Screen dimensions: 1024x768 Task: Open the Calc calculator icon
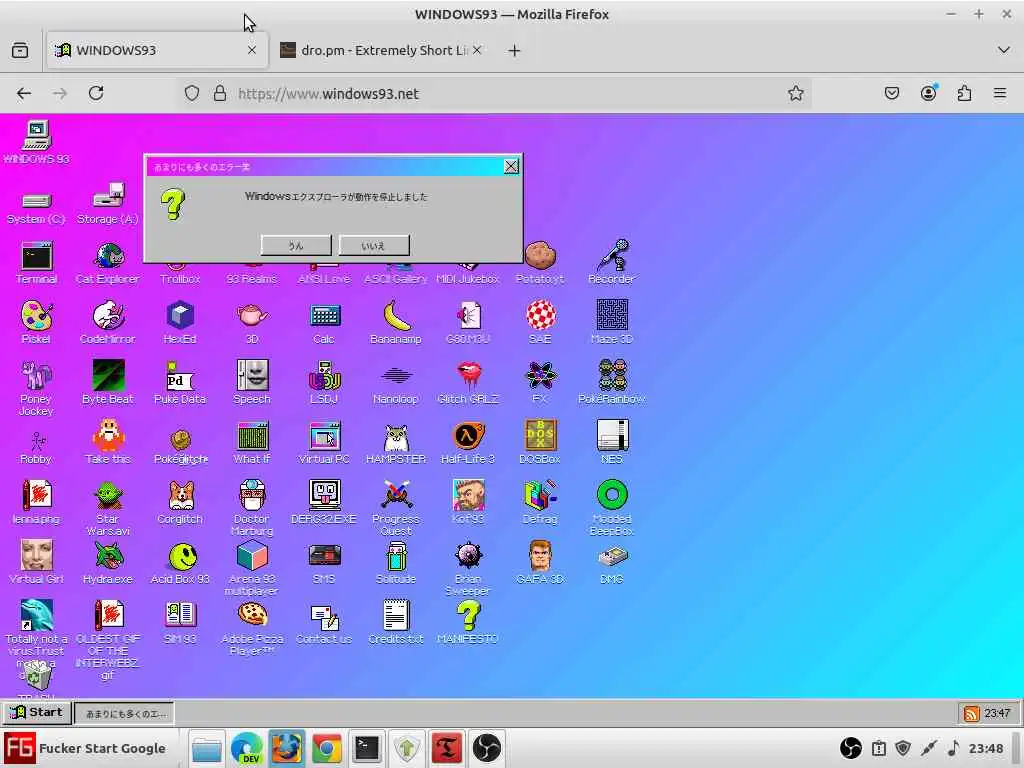click(x=324, y=323)
